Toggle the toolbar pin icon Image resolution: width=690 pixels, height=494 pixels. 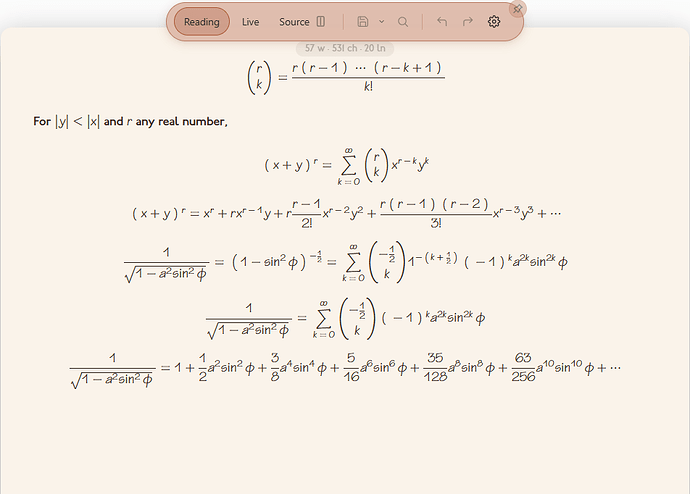tap(518, 9)
